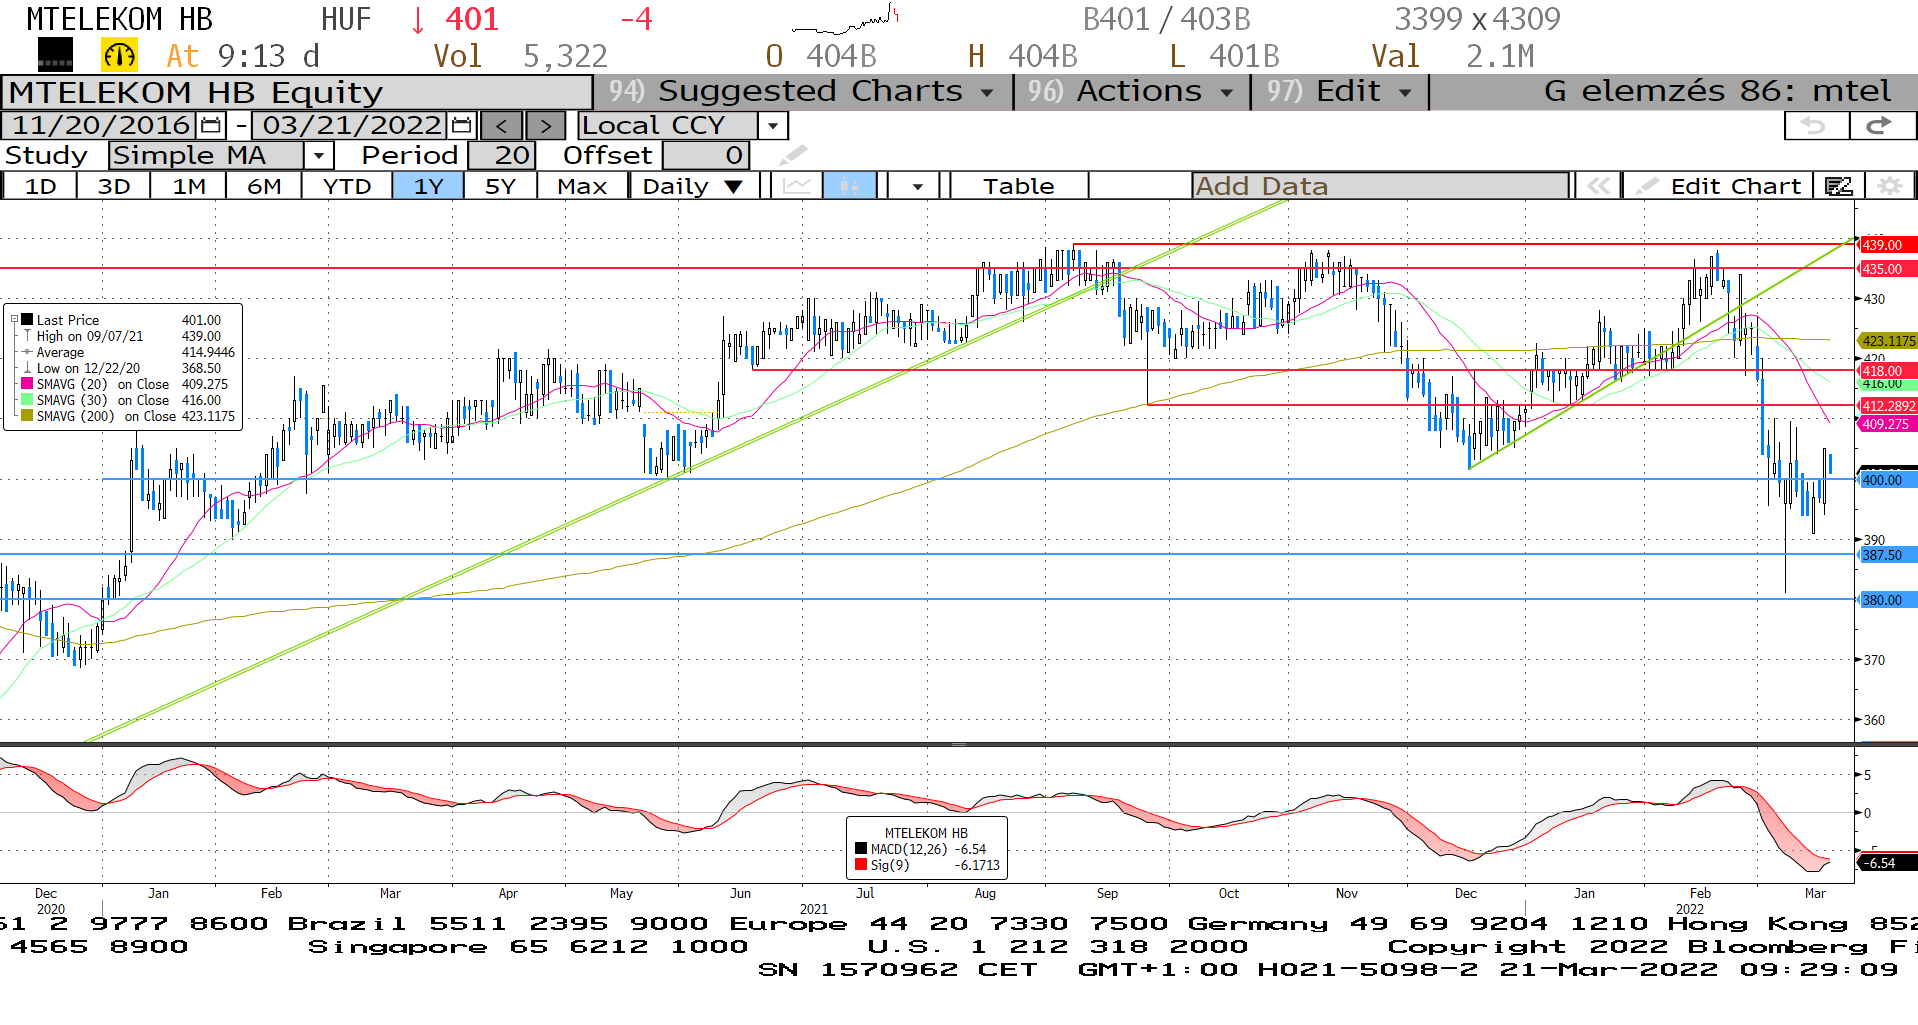The height and width of the screenshot is (1025, 1918).
Task: Click the undo arrow button
Action: [x=1815, y=126]
